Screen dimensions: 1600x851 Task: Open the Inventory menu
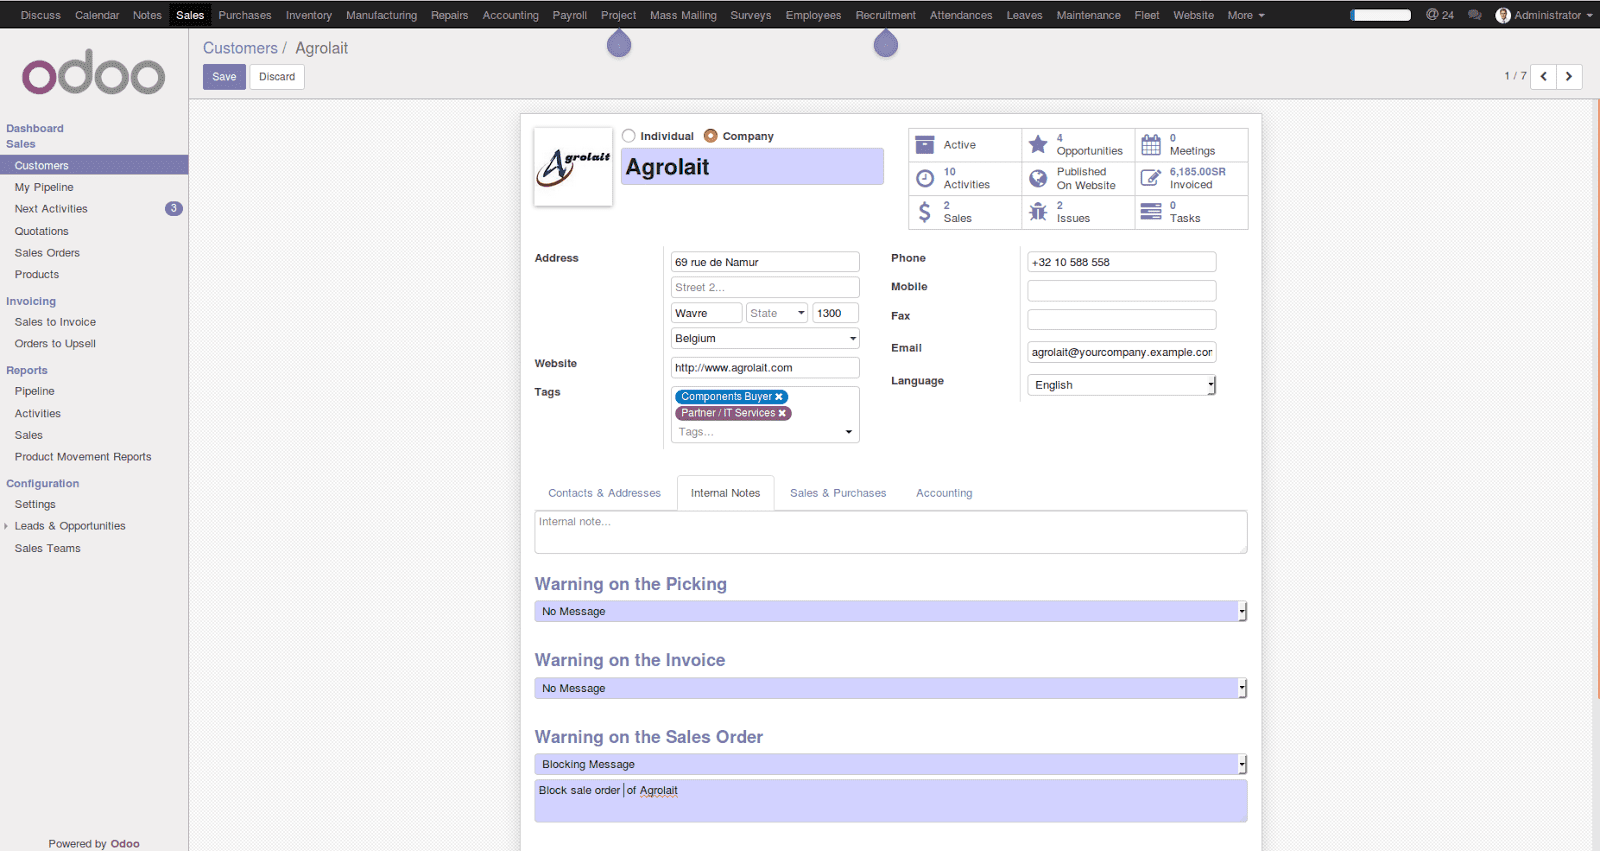click(308, 15)
